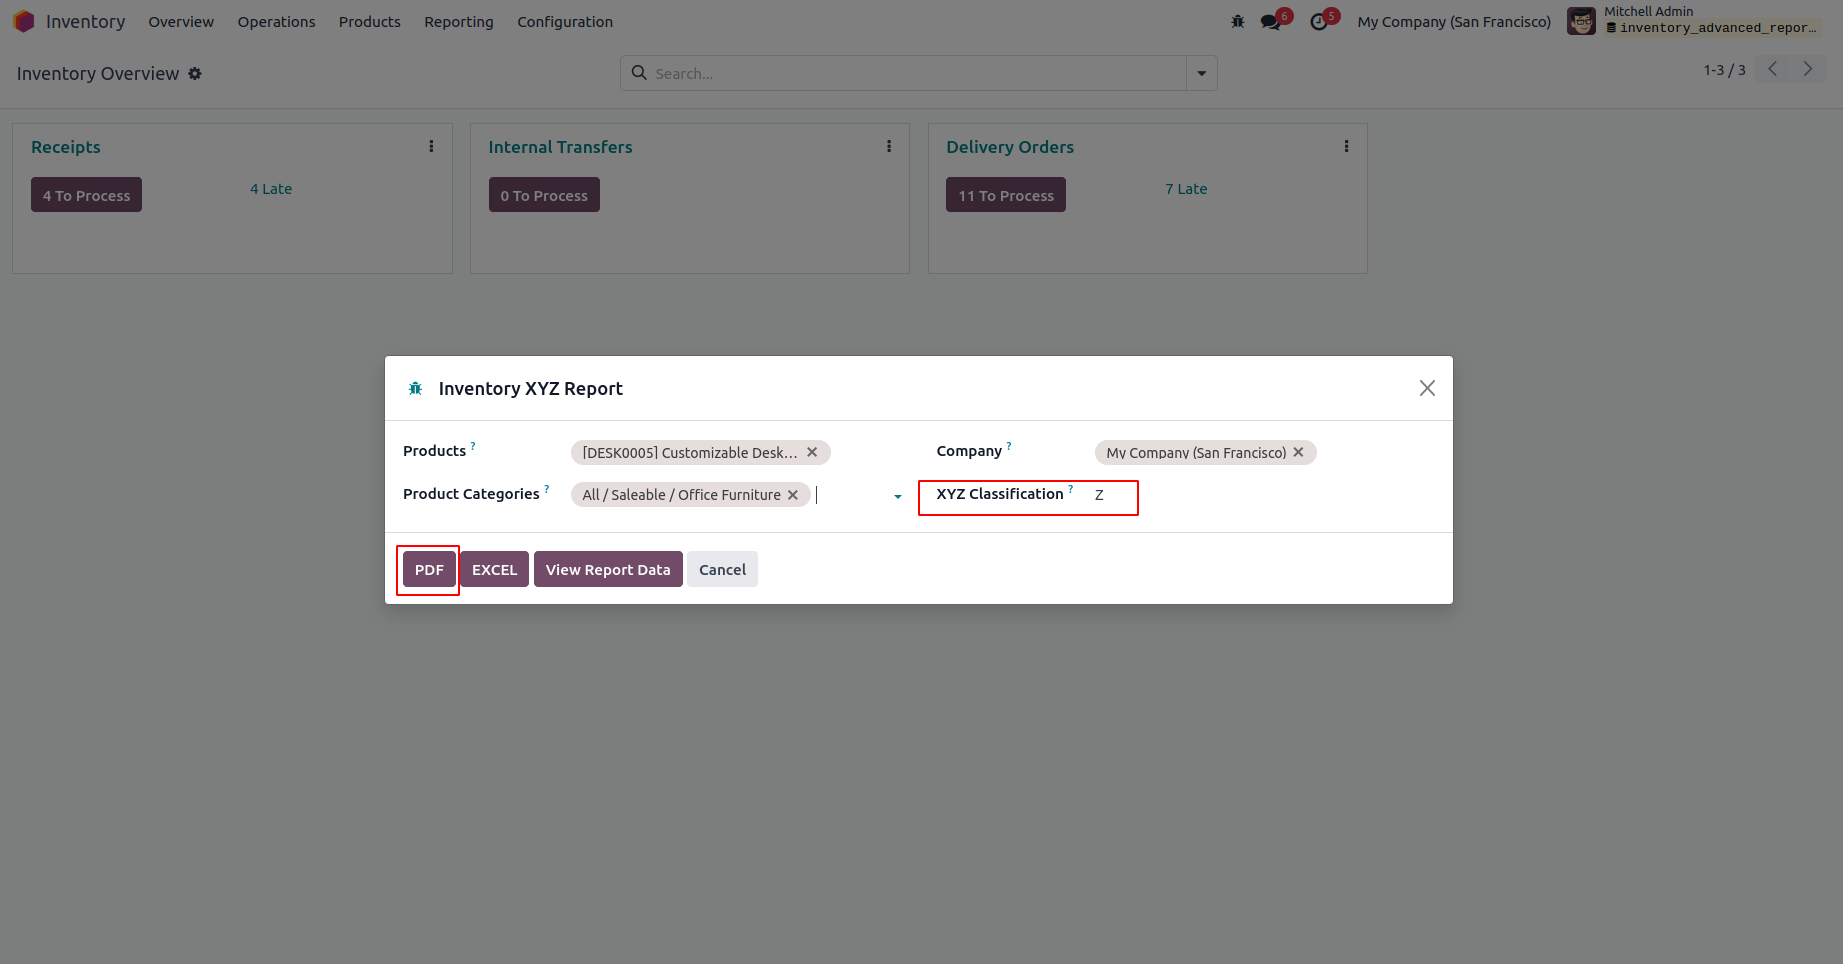Open the Reporting menu

pyautogui.click(x=458, y=22)
